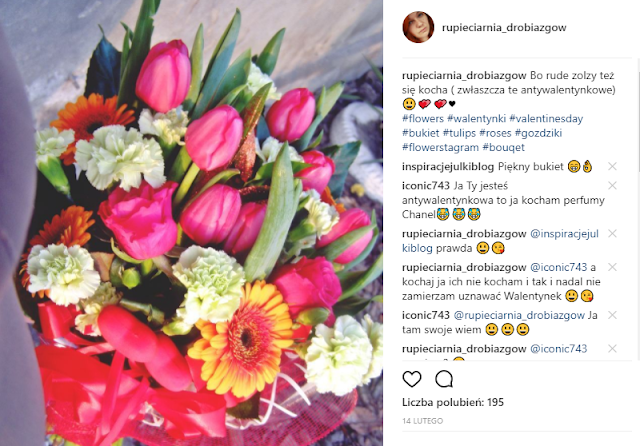
Task: Click the rupieciarnia_drobiazgow username in header
Action: pos(504,28)
